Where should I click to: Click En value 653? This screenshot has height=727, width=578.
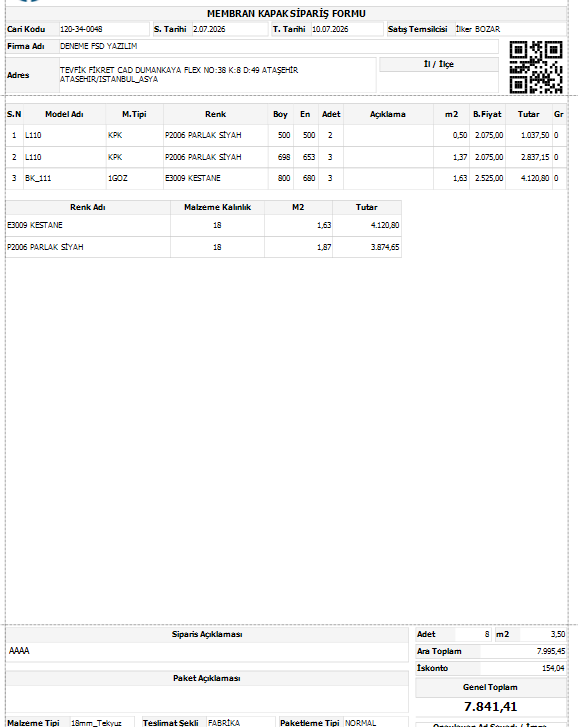309,157
